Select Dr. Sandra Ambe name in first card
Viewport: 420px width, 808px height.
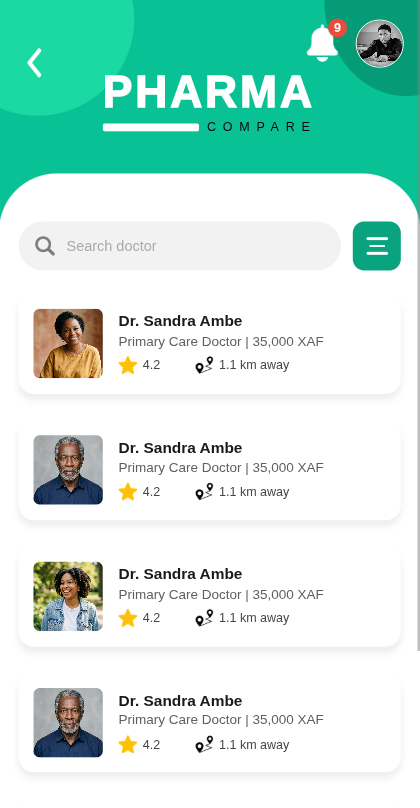pos(180,321)
